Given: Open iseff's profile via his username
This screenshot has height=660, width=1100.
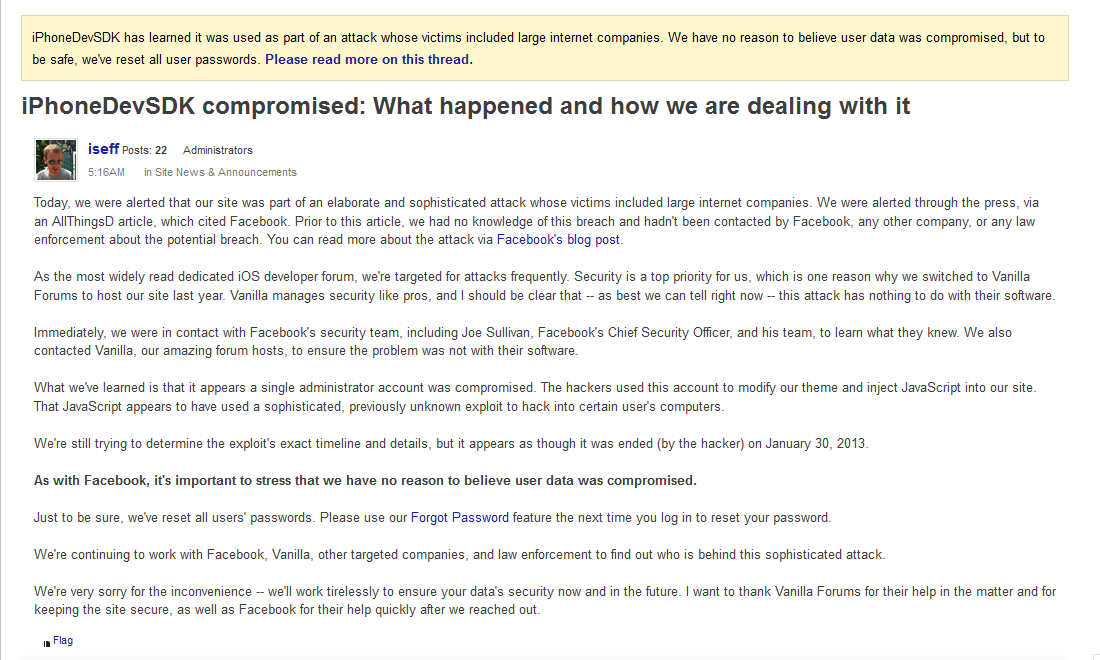Looking at the screenshot, I should pyautogui.click(x=103, y=148).
